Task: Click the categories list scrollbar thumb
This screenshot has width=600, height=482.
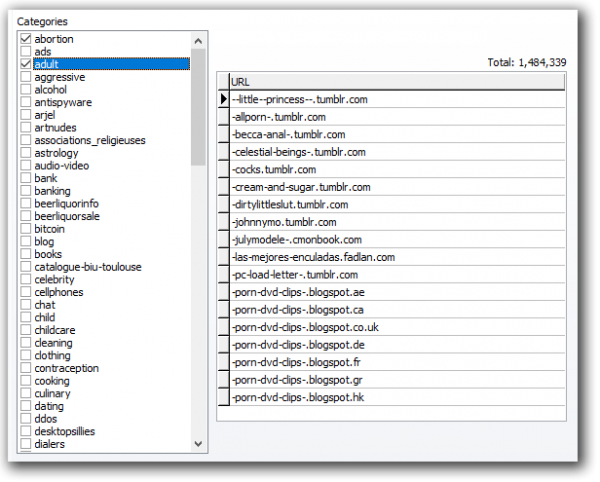Action: click(x=198, y=107)
